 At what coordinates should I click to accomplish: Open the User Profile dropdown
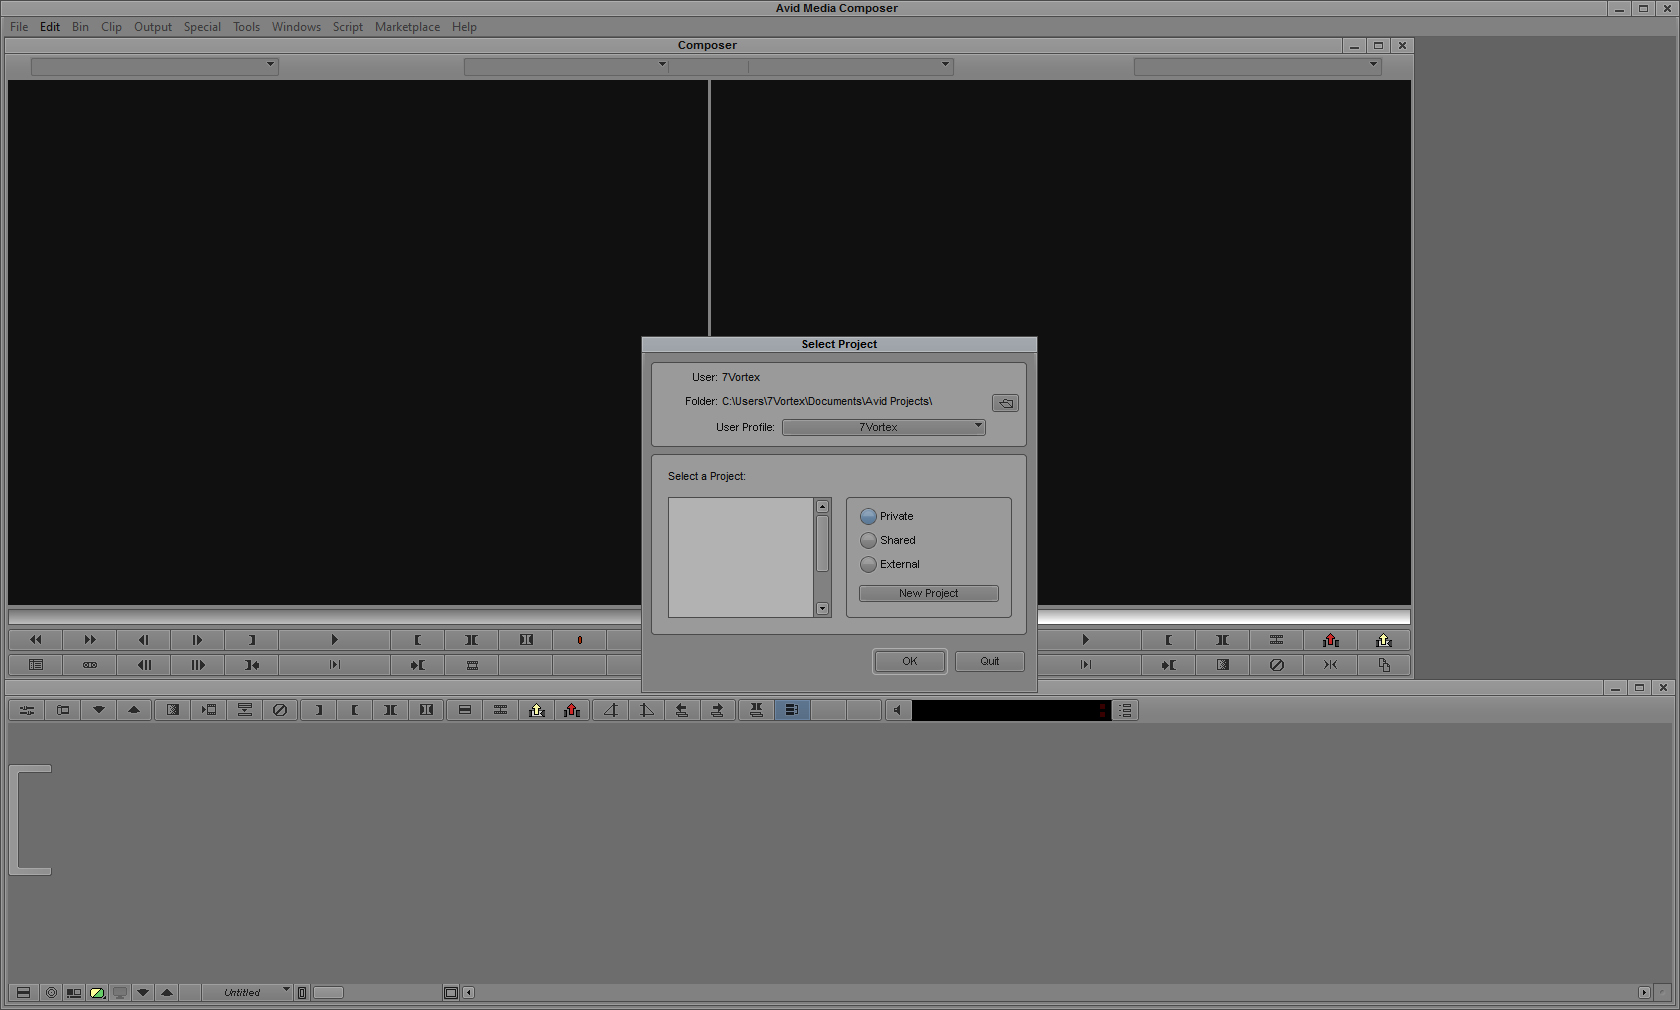point(884,427)
